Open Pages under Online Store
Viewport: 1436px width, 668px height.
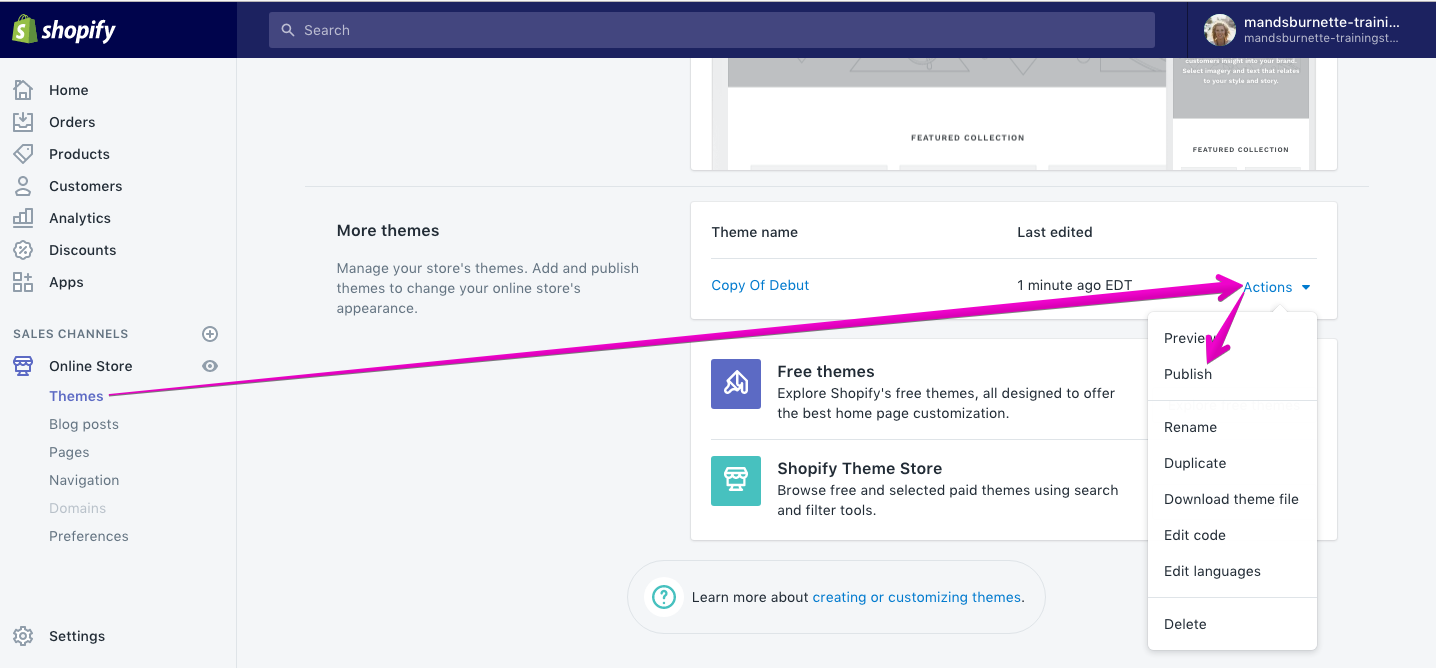(69, 452)
